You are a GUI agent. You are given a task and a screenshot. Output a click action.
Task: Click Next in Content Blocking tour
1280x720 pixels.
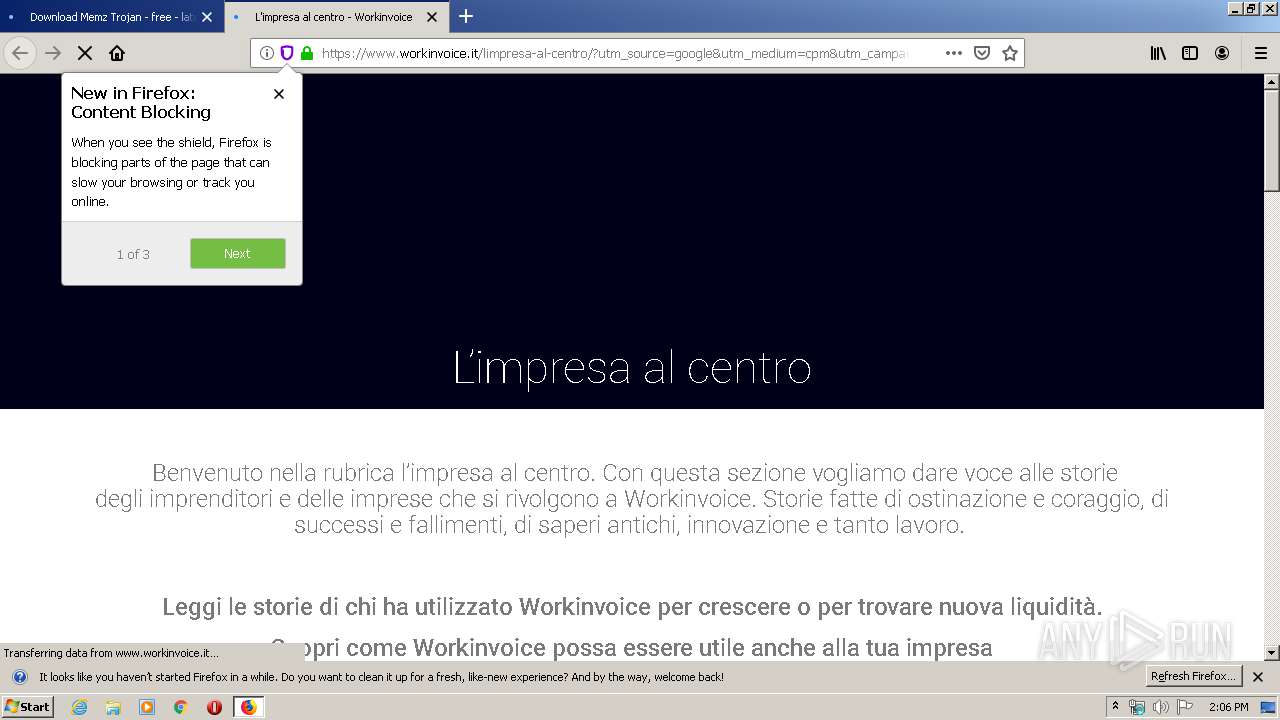click(x=238, y=254)
